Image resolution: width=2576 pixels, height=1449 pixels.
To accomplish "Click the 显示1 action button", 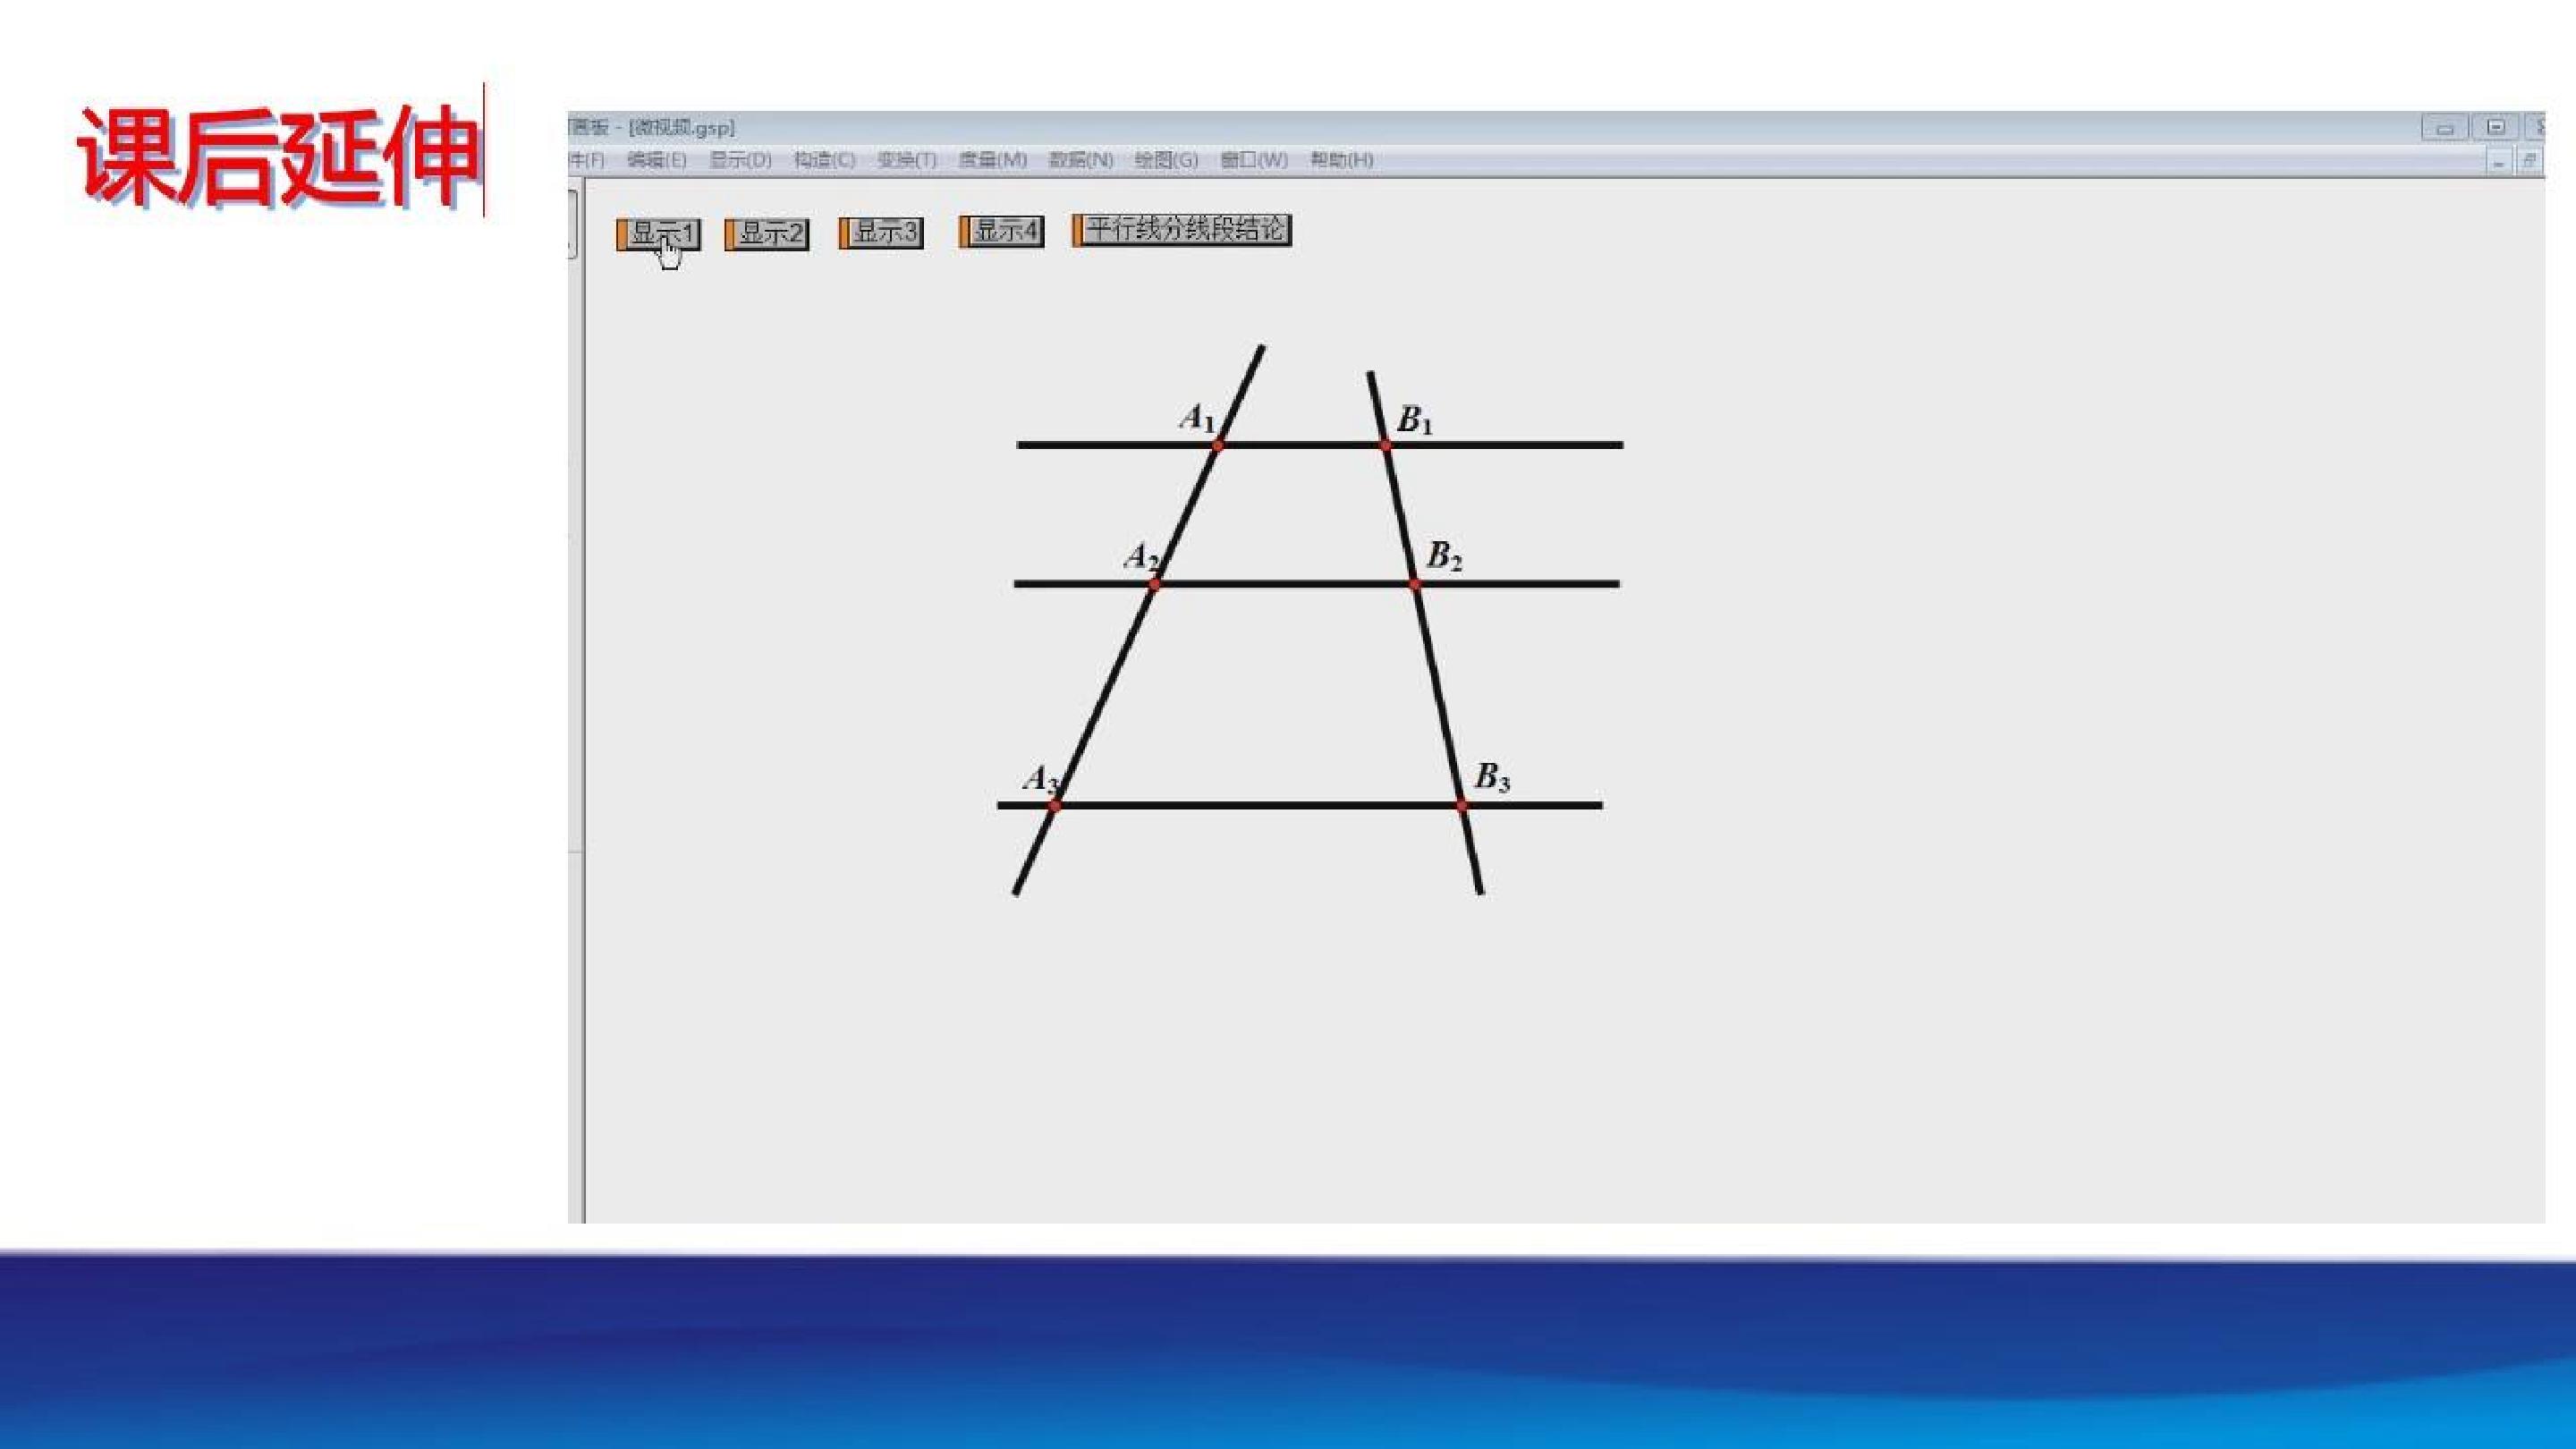I will tap(658, 234).
